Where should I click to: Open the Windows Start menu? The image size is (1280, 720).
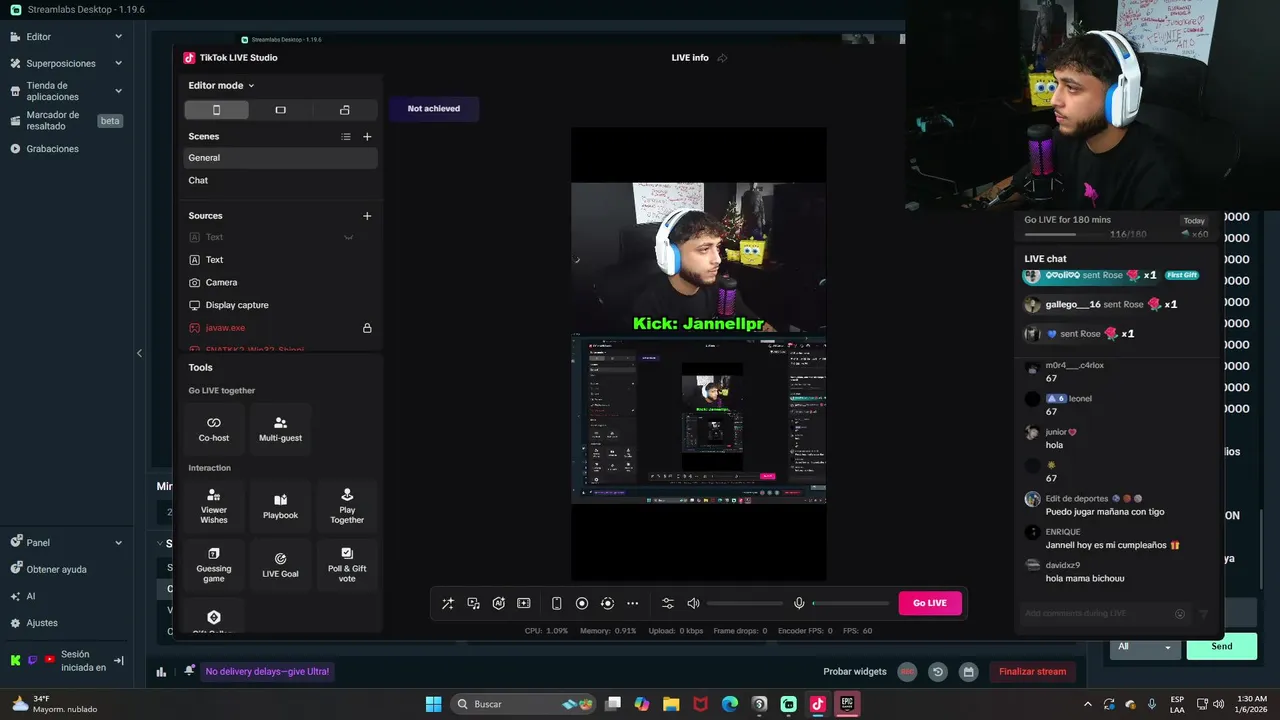click(x=433, y=704)
